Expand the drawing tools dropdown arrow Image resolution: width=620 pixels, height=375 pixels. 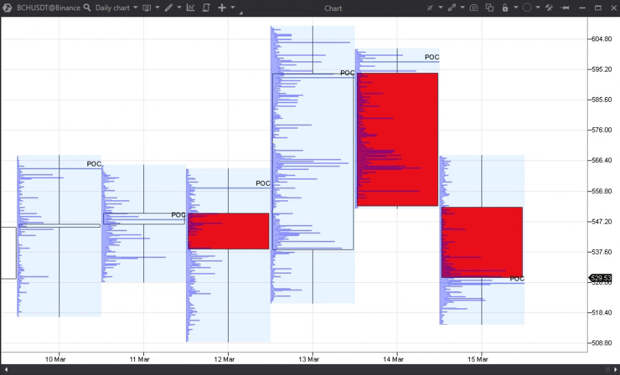tap(179, 8)
